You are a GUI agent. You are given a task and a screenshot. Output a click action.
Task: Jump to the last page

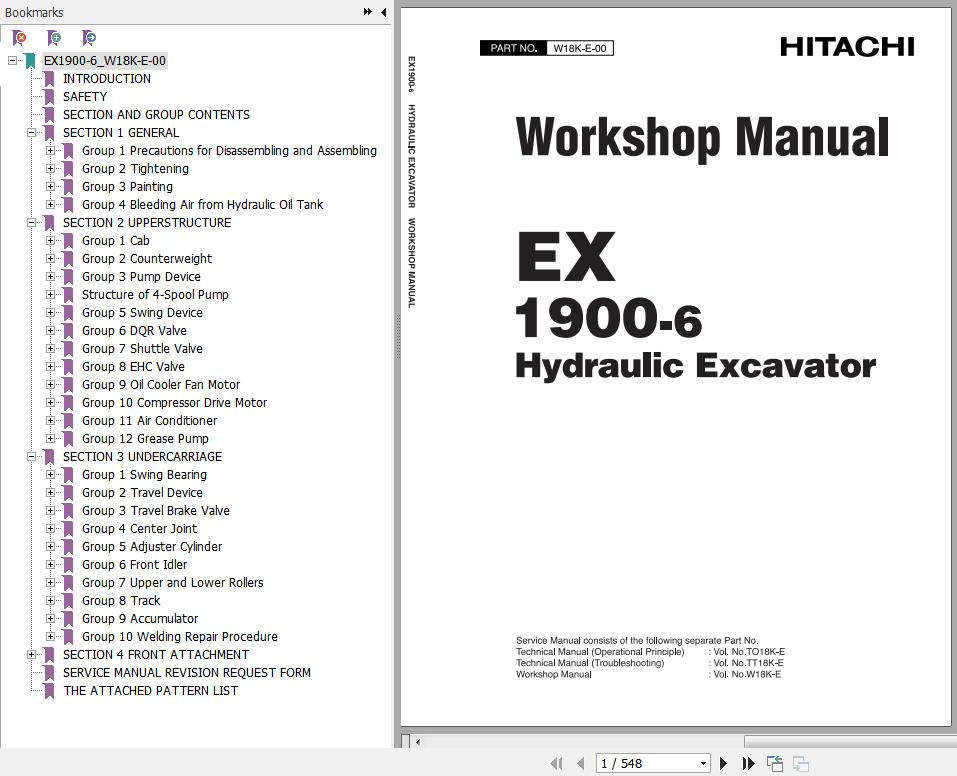point(748,763)
